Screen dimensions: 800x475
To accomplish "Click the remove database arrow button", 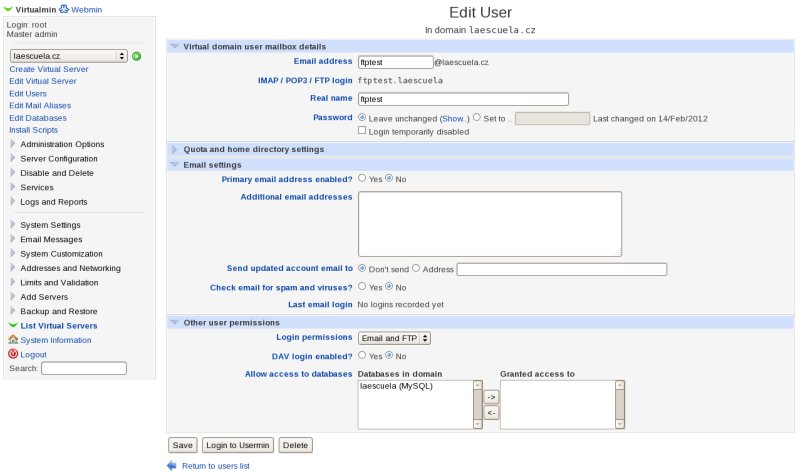I will point(491,412).
